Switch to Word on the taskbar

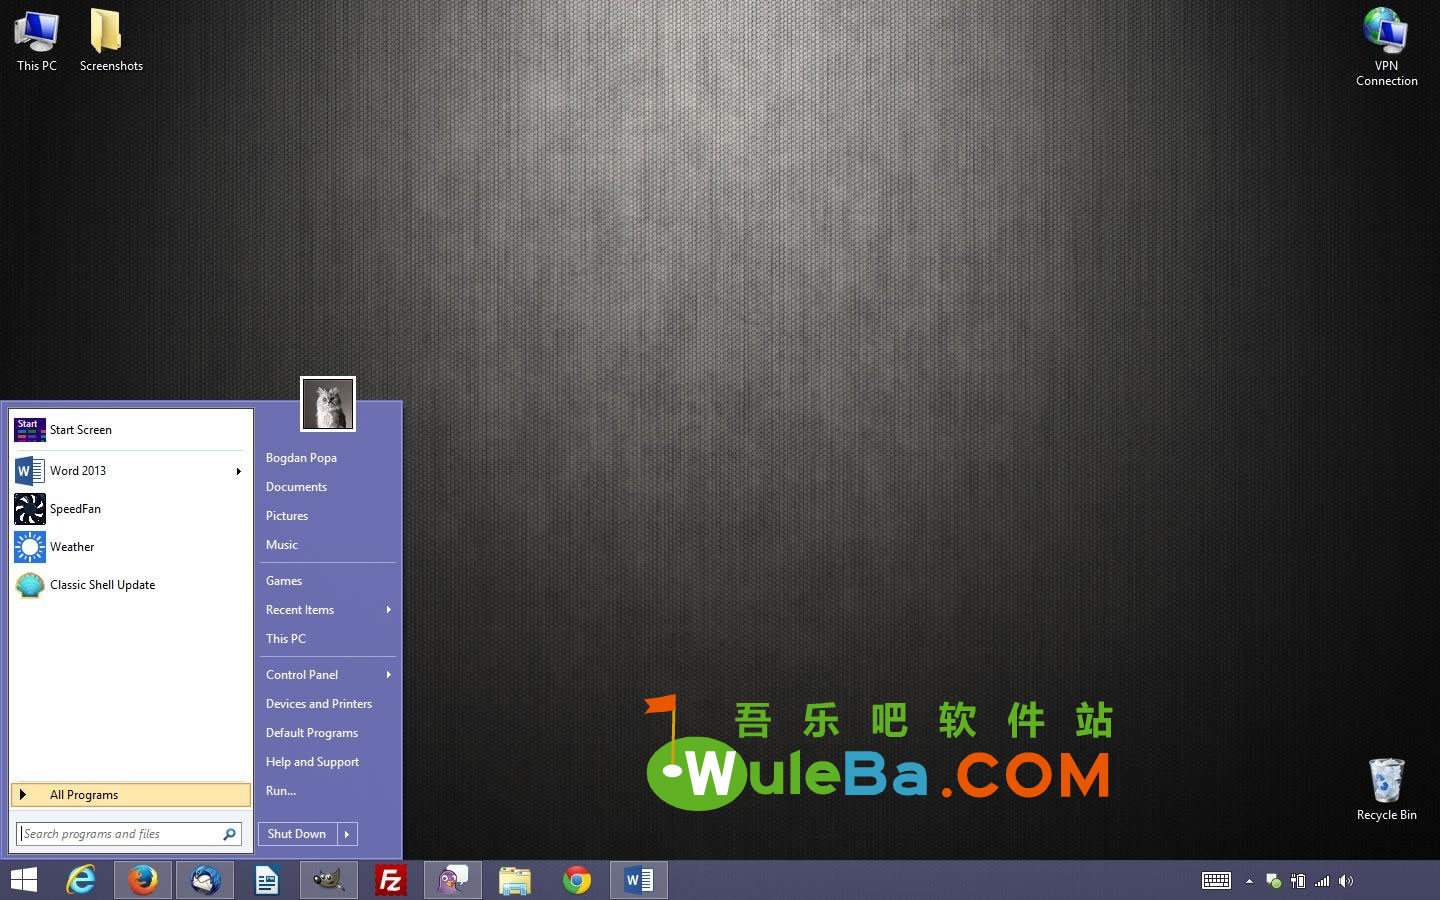(639, 880)
